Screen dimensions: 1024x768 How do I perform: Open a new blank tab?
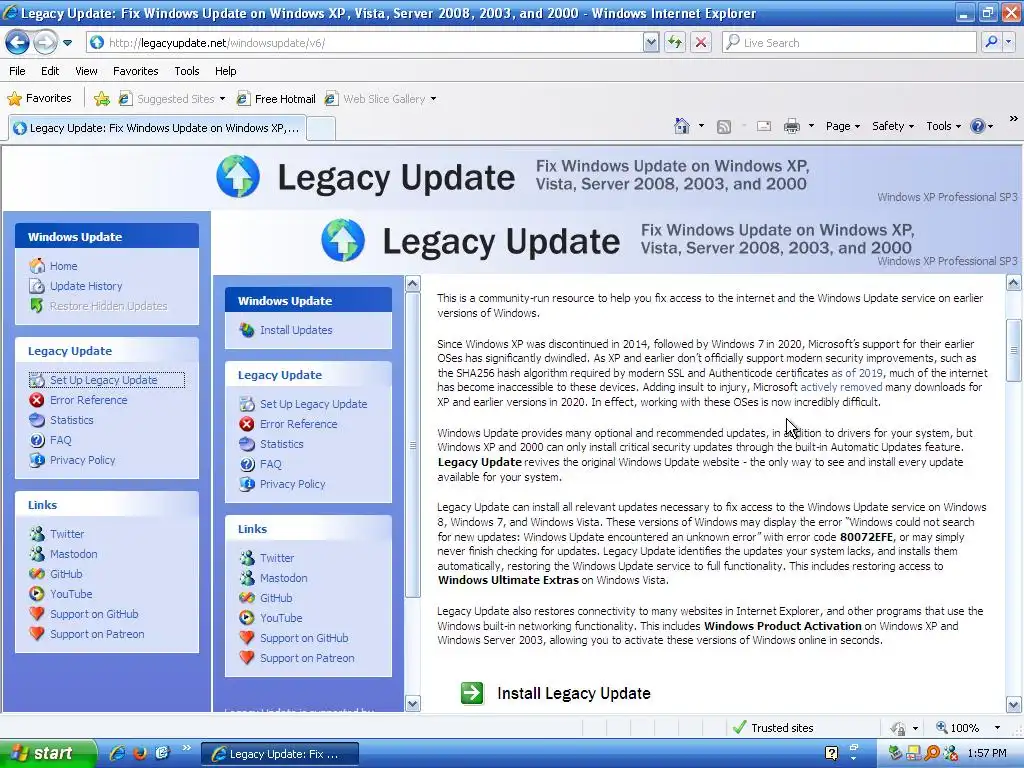tap(321, 129)
